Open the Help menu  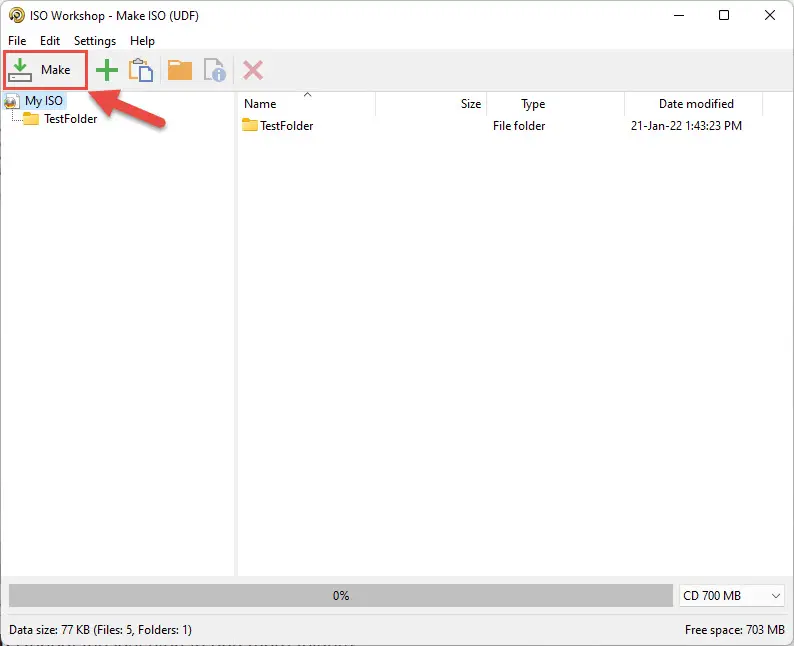[142, 41]
